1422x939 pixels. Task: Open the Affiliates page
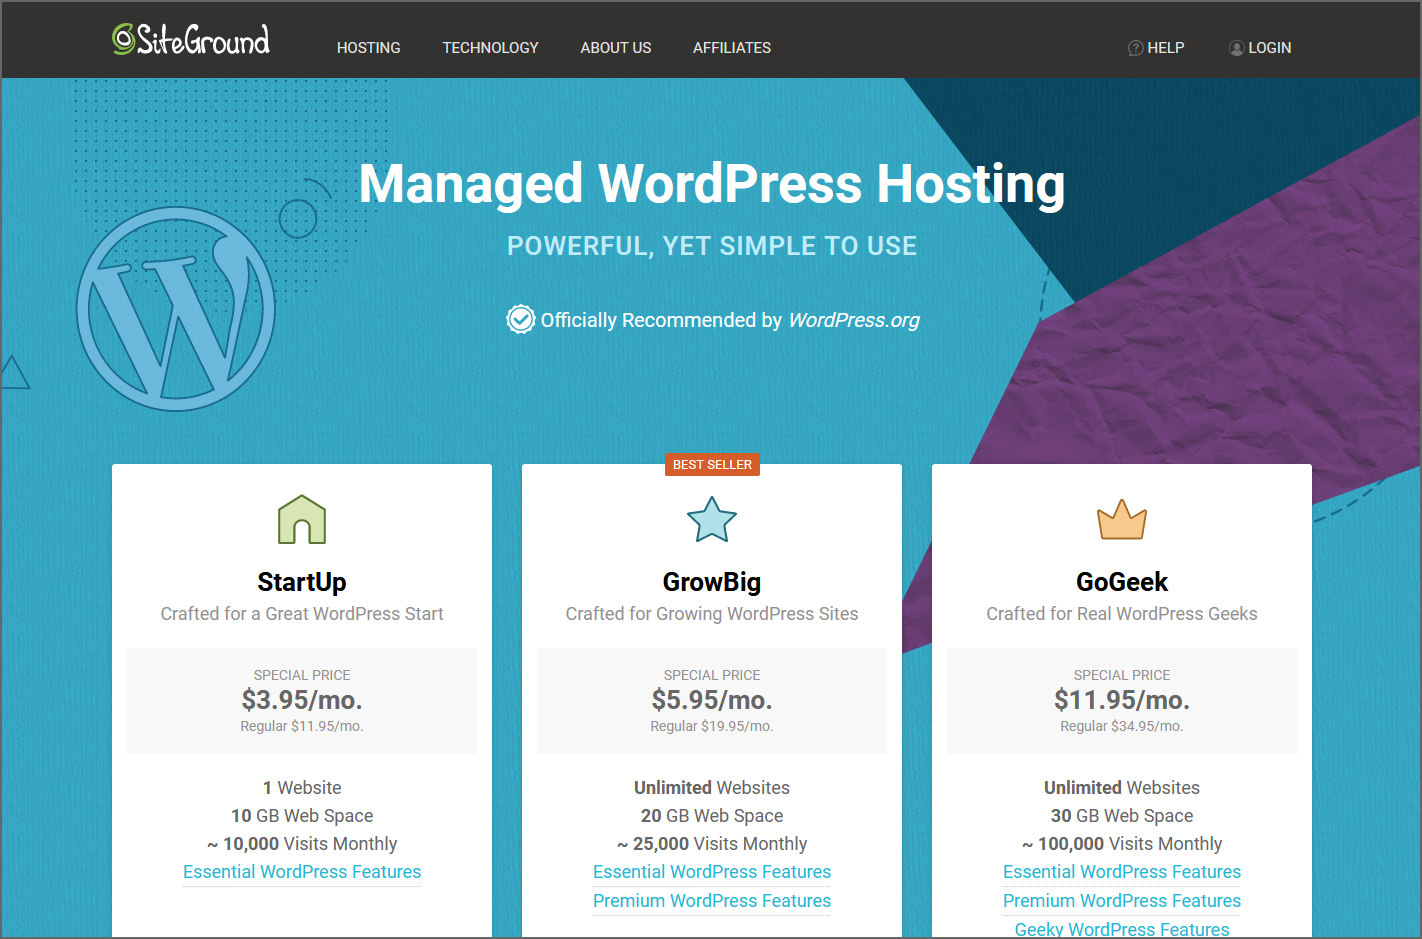(732, 48)
